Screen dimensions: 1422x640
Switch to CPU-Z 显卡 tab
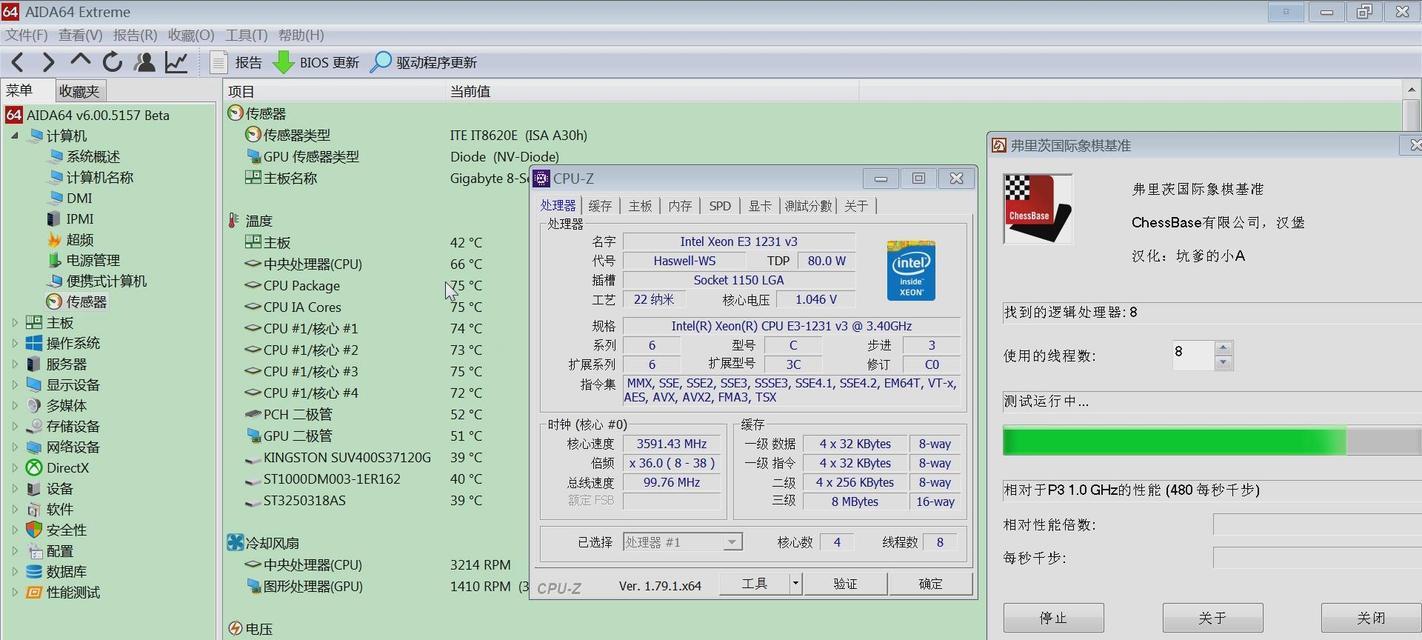tap(760, 205)
